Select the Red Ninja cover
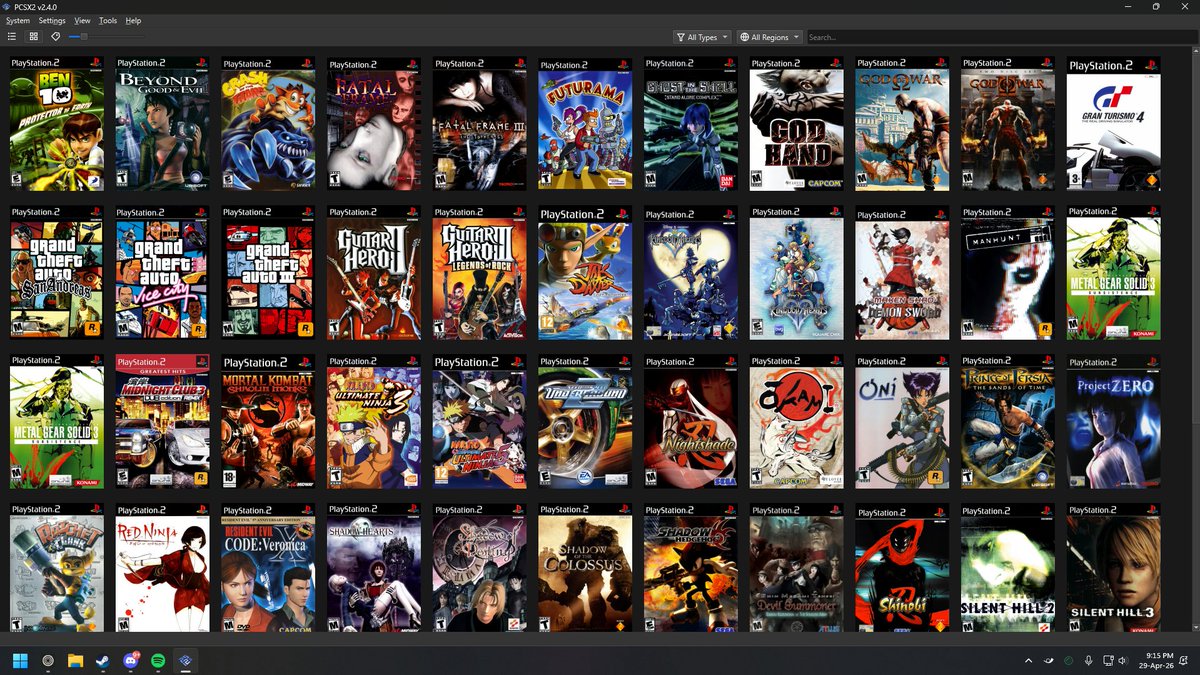 click(x=162, y=568)
